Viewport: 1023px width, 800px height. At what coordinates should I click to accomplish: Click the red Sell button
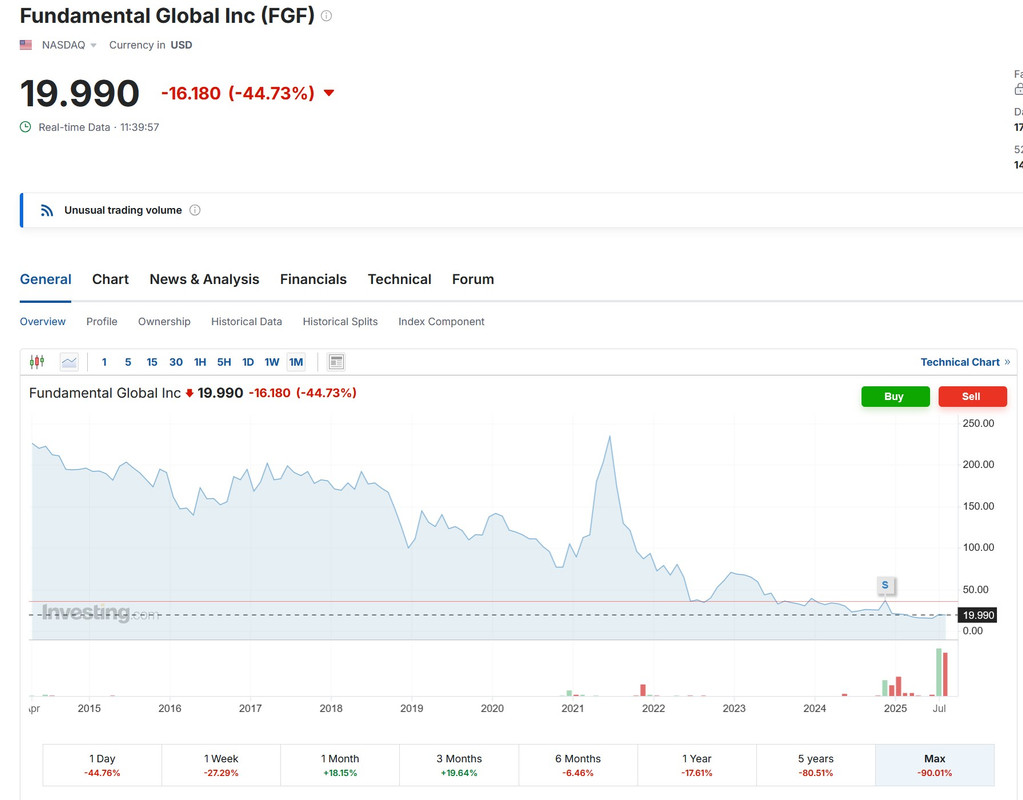tap(972, 396)
